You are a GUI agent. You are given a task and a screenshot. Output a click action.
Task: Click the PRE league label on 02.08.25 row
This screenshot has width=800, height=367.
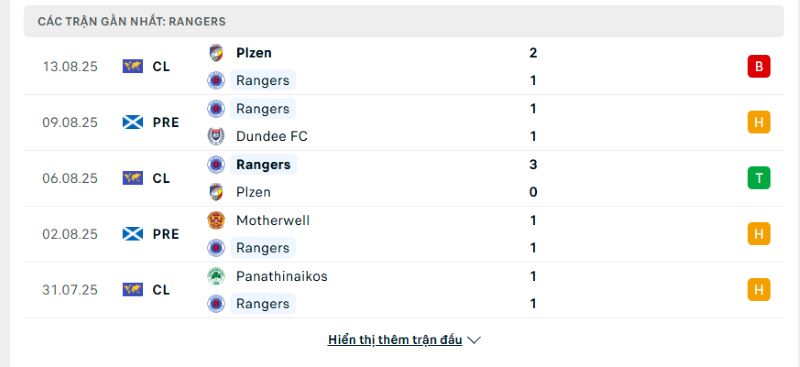pyautogui.click(x=166, y=234)
